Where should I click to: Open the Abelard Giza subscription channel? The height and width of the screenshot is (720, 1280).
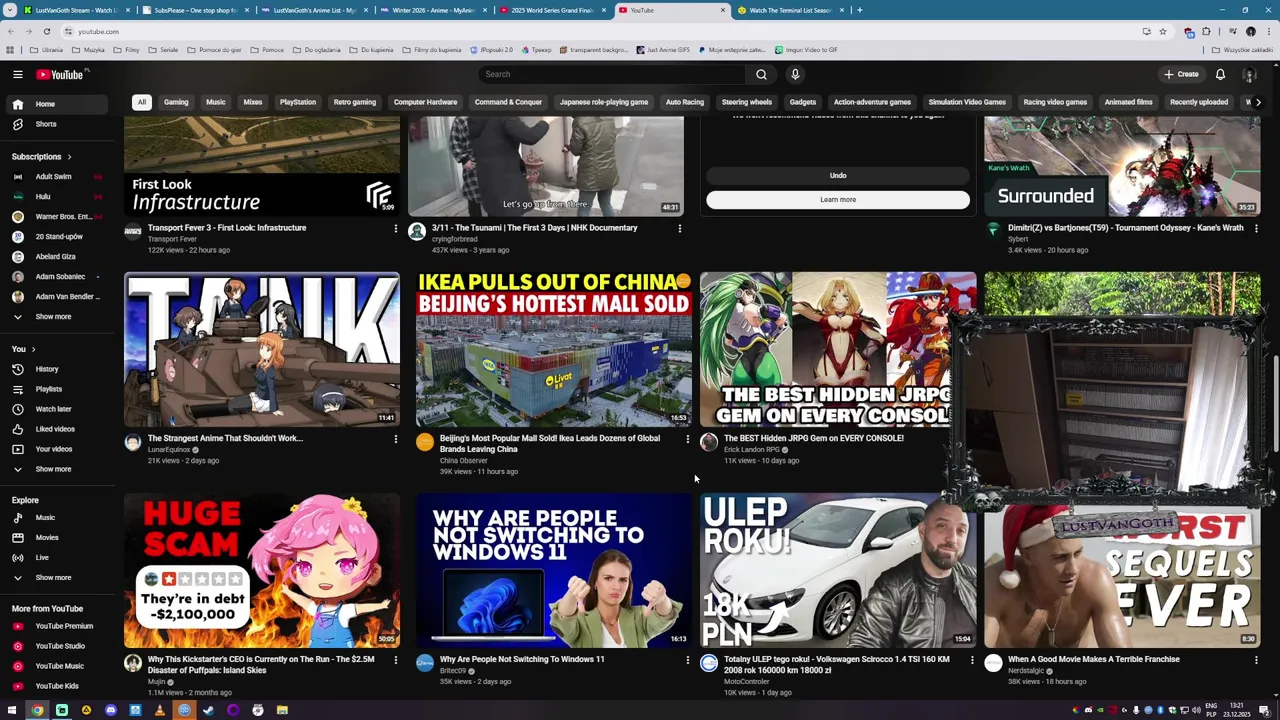[x=59, y=256]
